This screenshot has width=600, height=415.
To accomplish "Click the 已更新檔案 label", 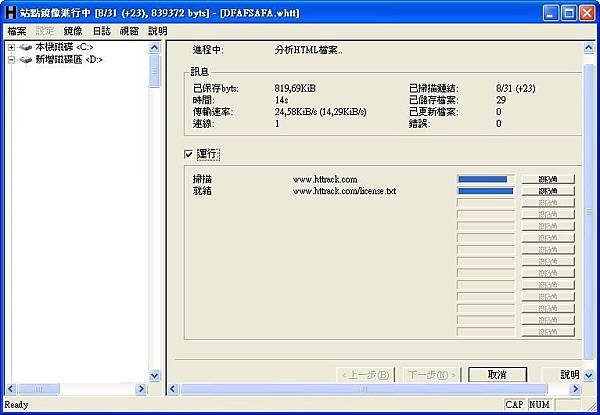I will click(x=434, y=112).
